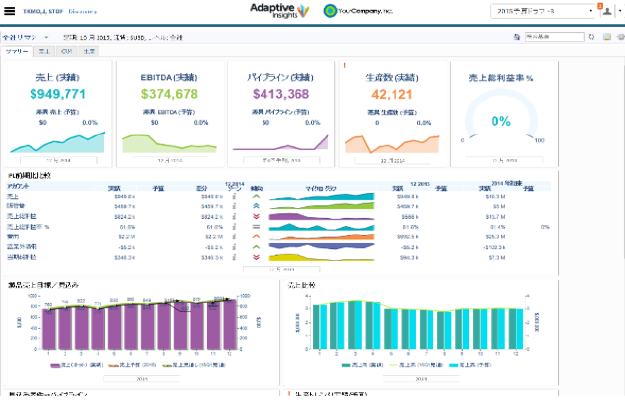The height and width of the screenshot is (403, 625).
Task: Click the green up-trend arrow in 売上 row
Action: [257, 196]
